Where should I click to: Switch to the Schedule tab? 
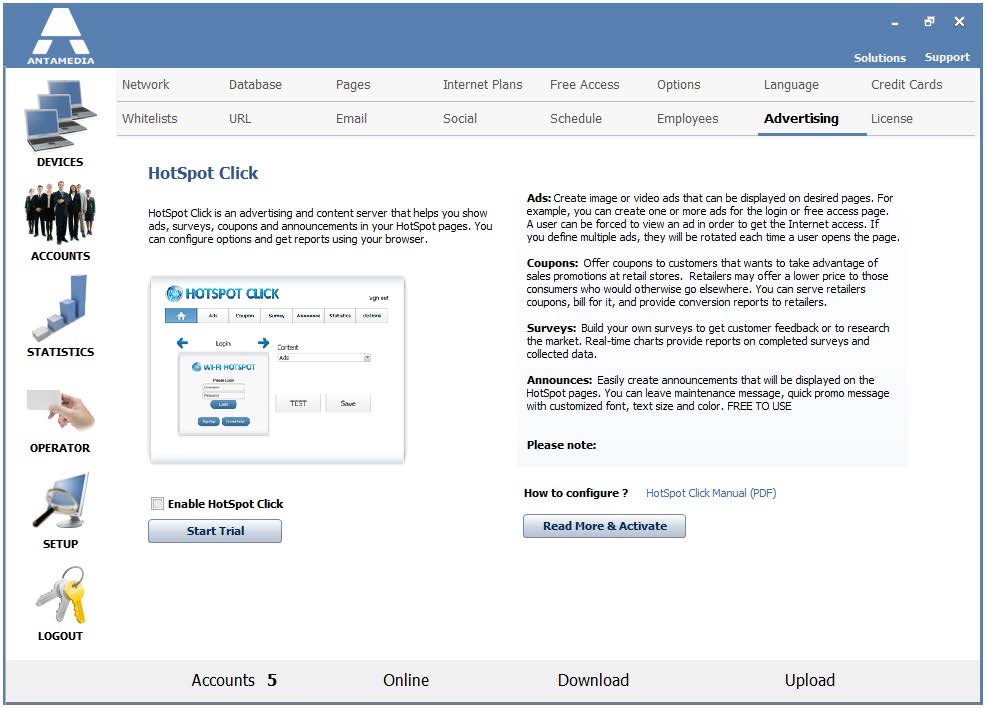tap(575, 118)
